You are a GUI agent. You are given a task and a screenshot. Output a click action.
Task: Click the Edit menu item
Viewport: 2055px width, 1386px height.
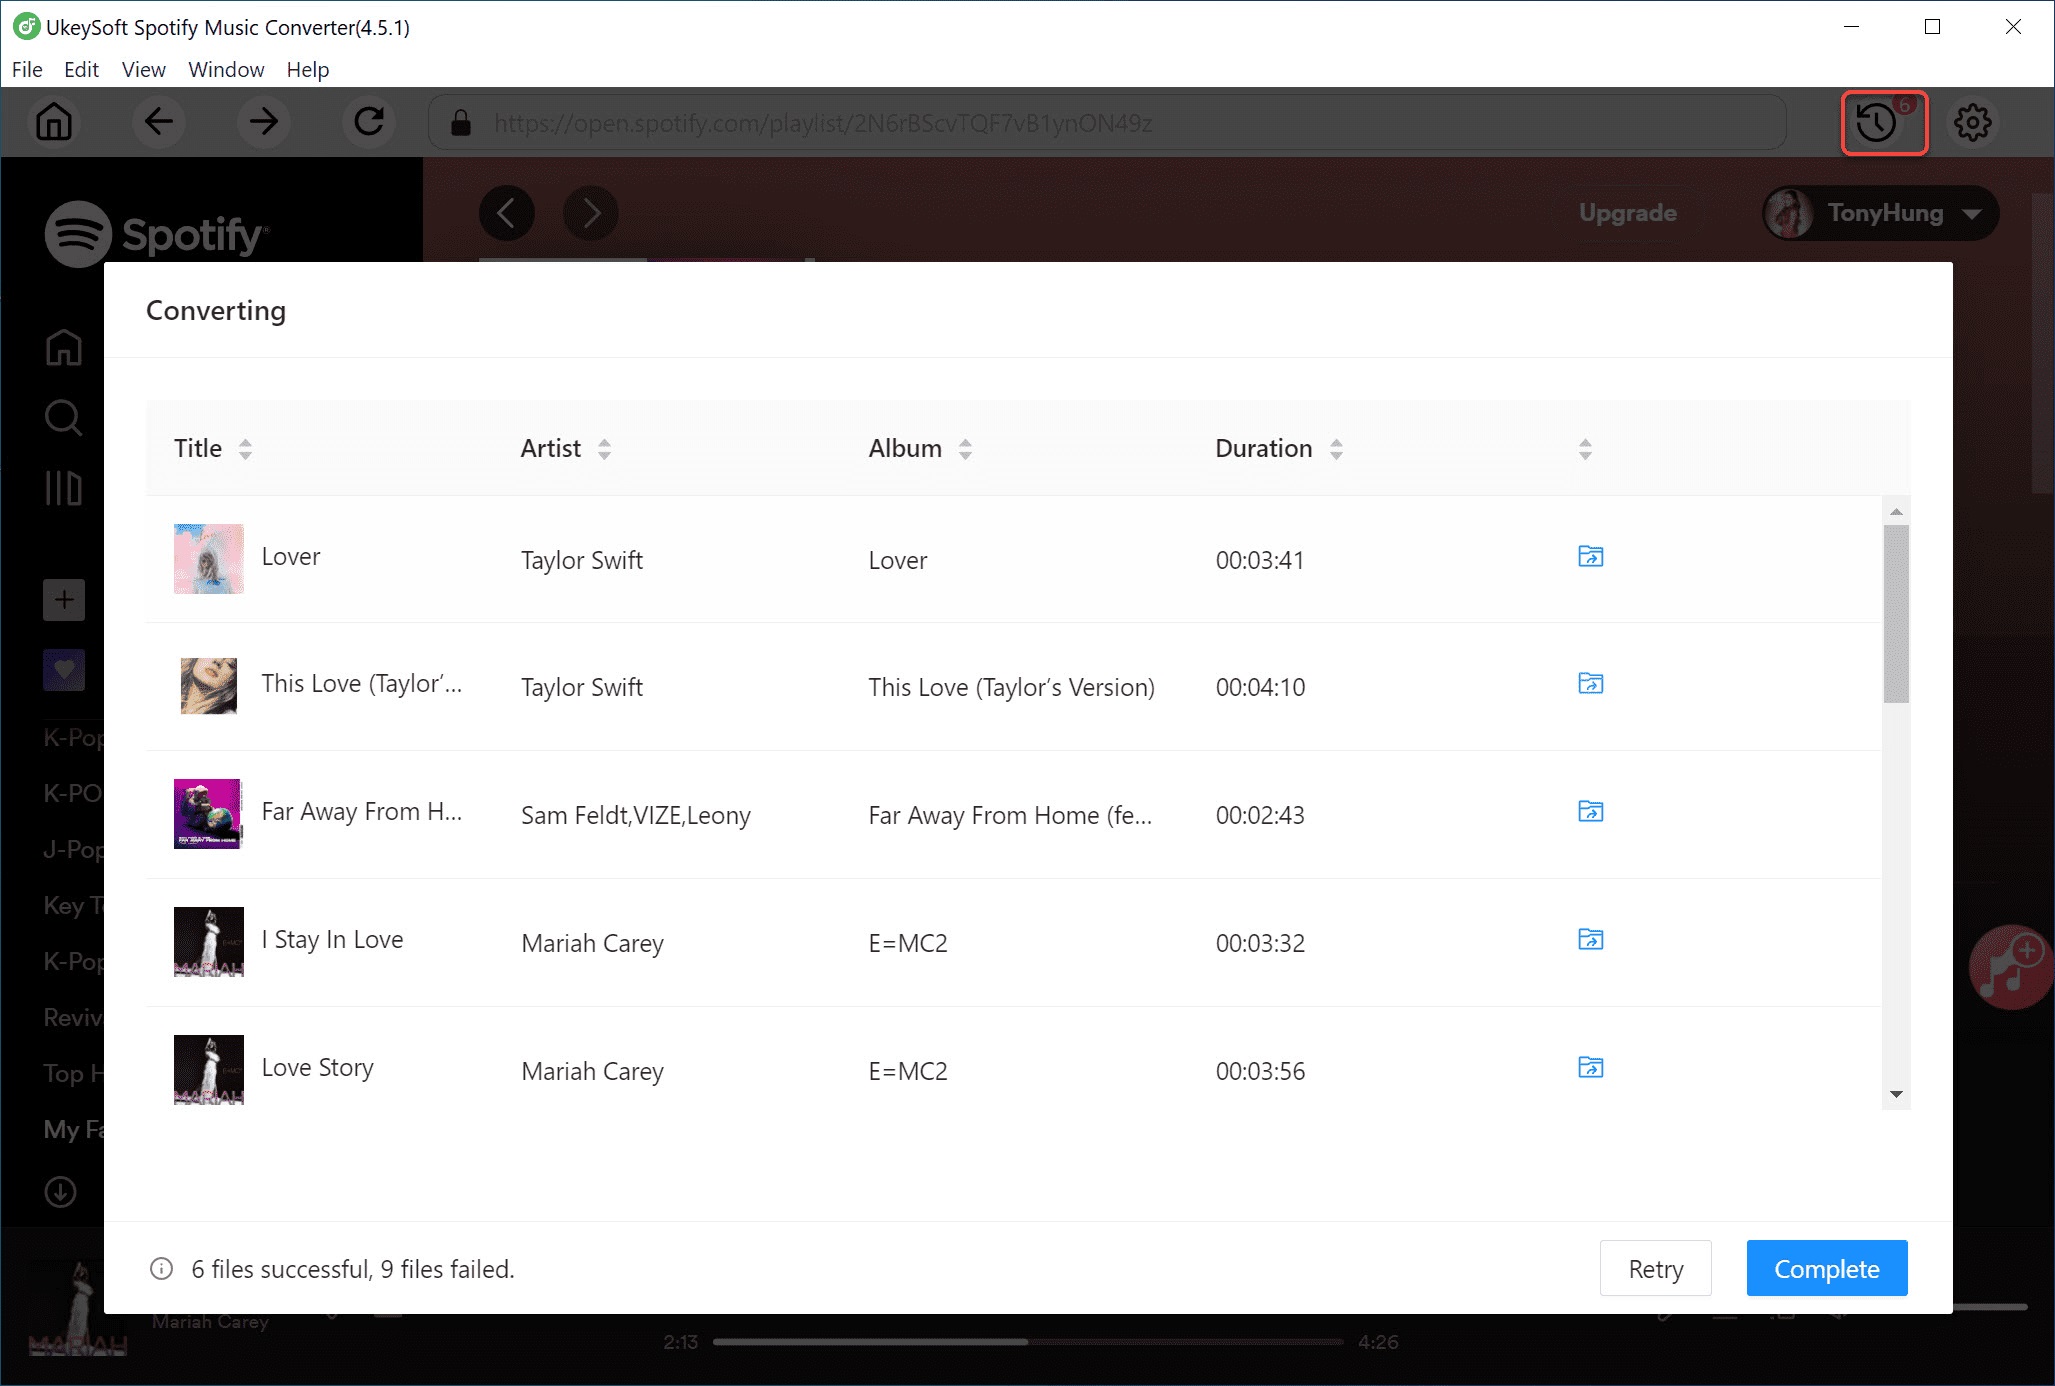(x=79, y=70)
